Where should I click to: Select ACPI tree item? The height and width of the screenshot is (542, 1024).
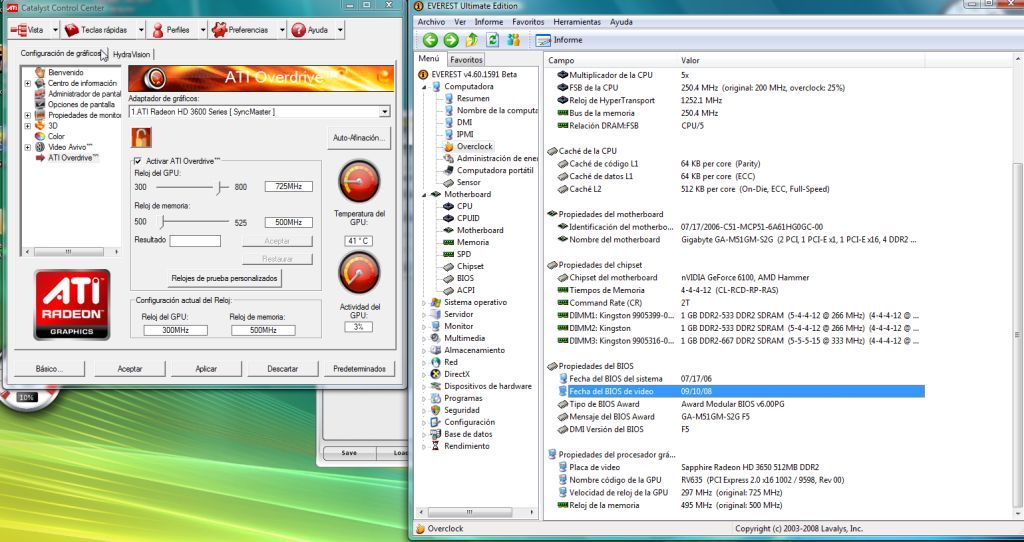click(466, 290)
